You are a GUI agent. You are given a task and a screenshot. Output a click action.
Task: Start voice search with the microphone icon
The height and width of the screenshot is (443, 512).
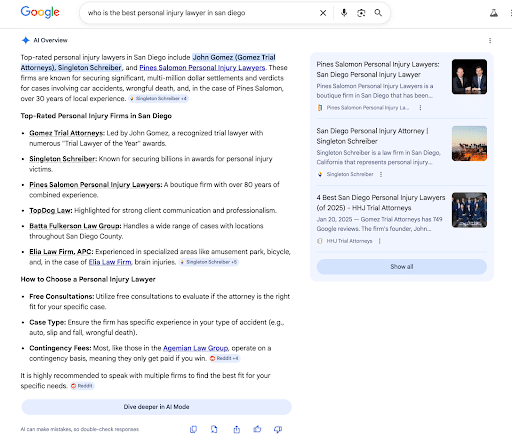click(x=344, y=13)
